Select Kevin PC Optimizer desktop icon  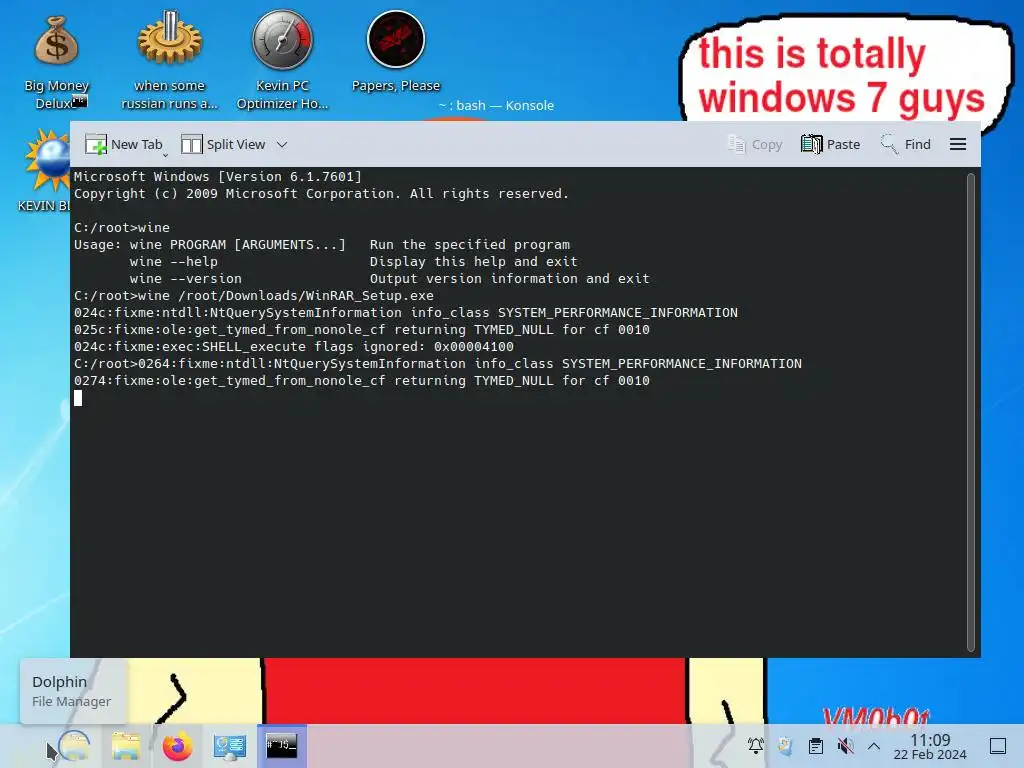click(x=282, y=60)
